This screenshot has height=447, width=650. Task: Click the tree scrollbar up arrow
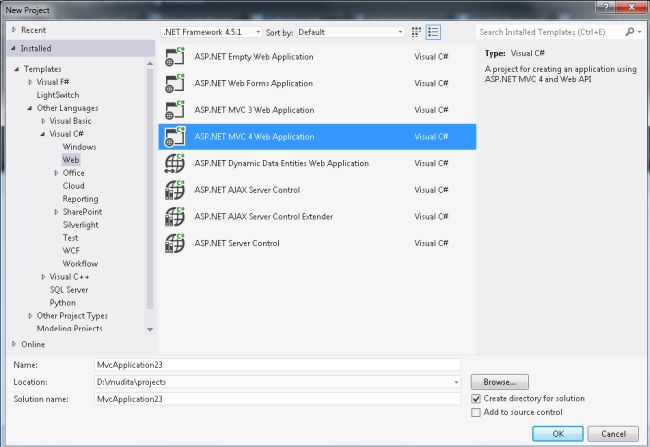pos(150,63)
